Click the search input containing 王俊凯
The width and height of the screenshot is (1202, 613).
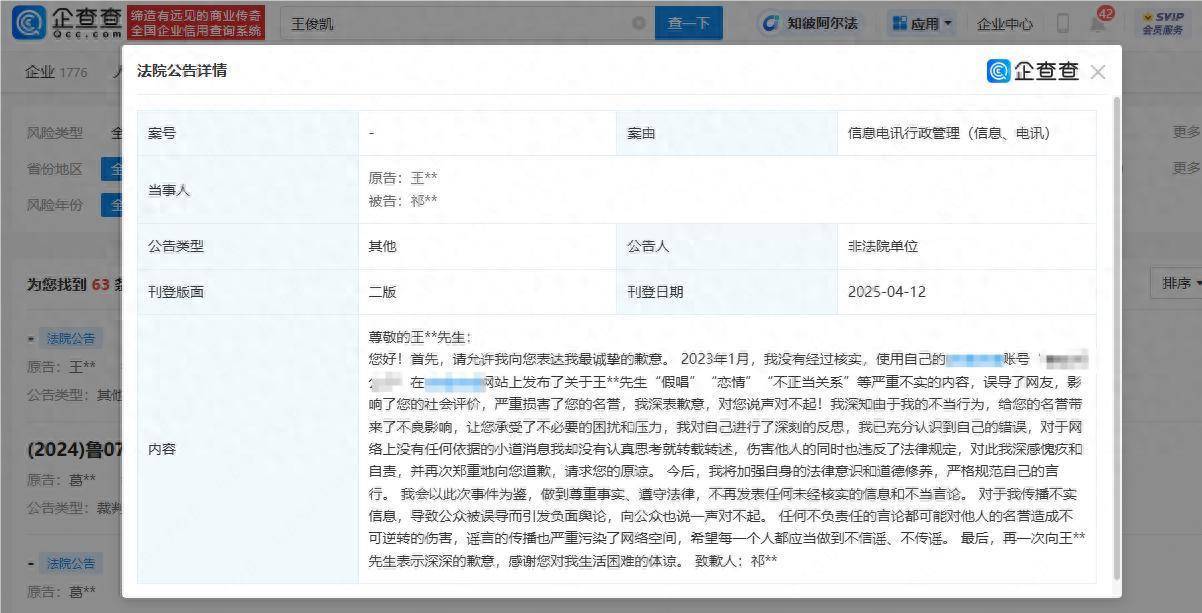tap(450, 22)
